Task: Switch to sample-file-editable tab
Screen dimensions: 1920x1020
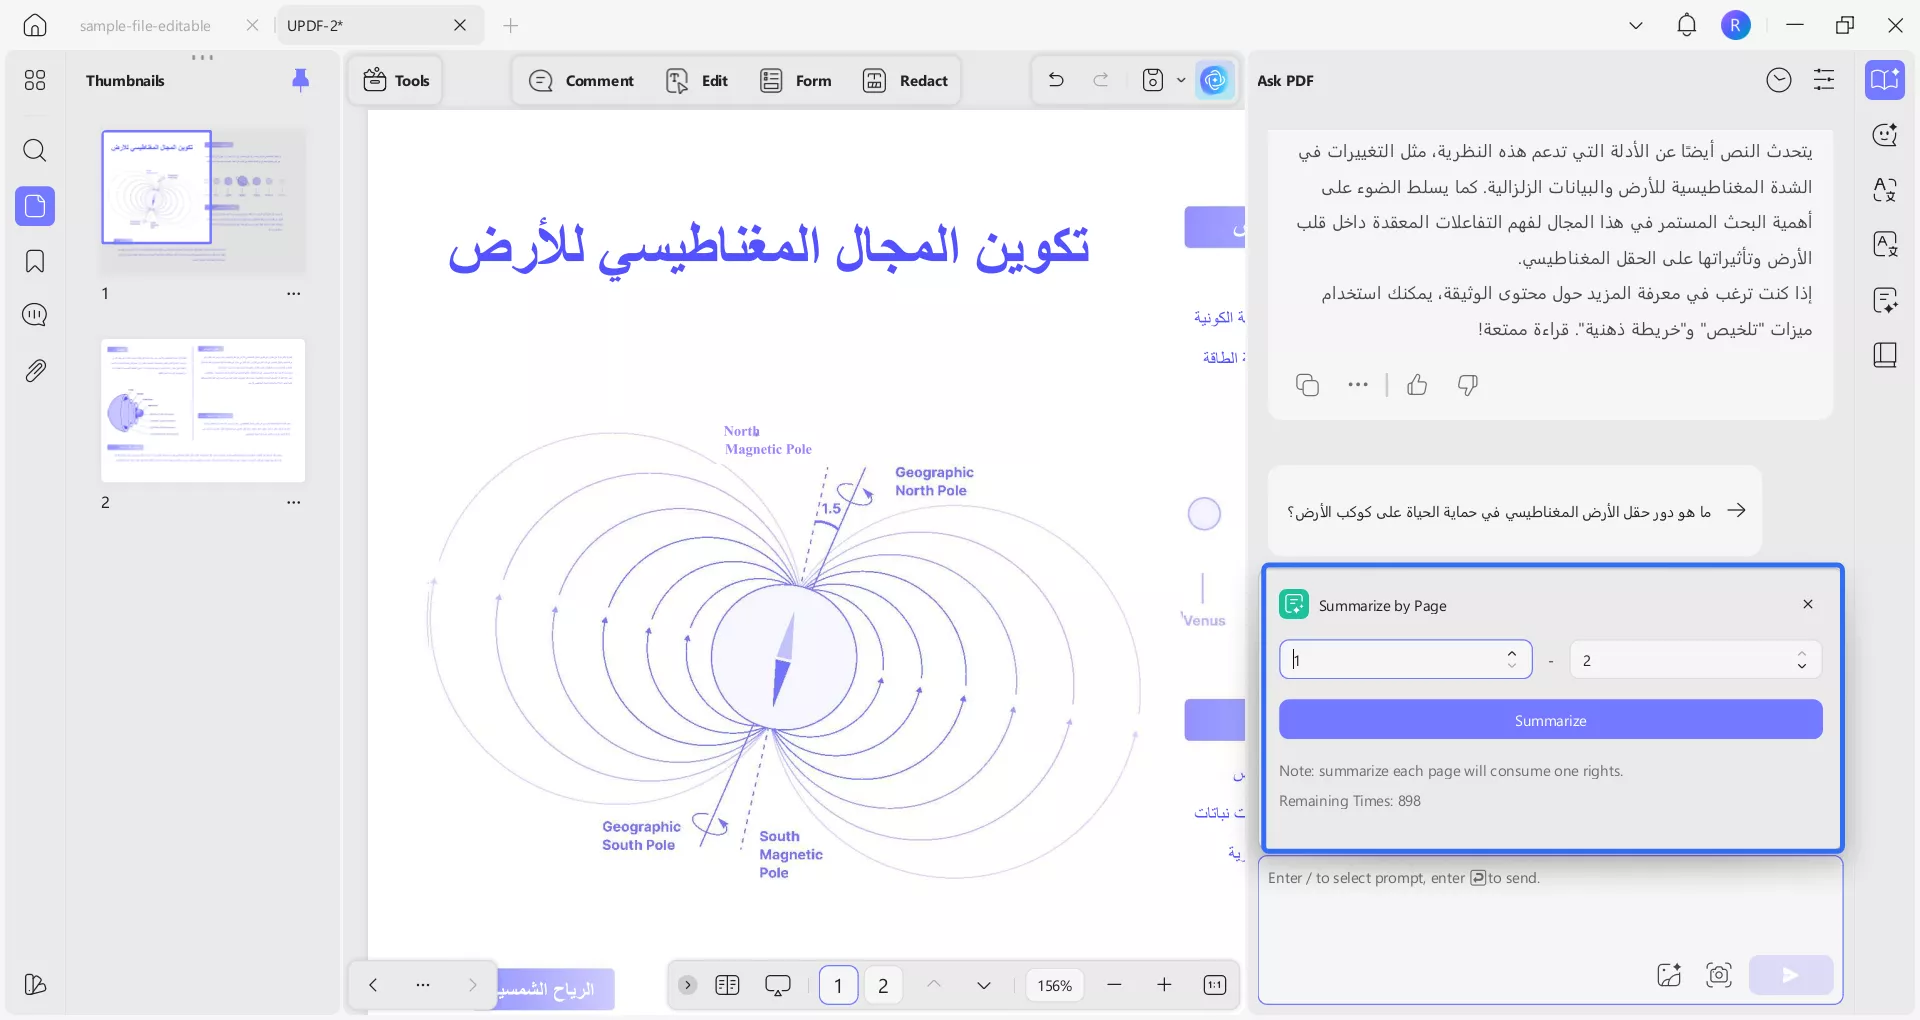Action: pos(145,26)
